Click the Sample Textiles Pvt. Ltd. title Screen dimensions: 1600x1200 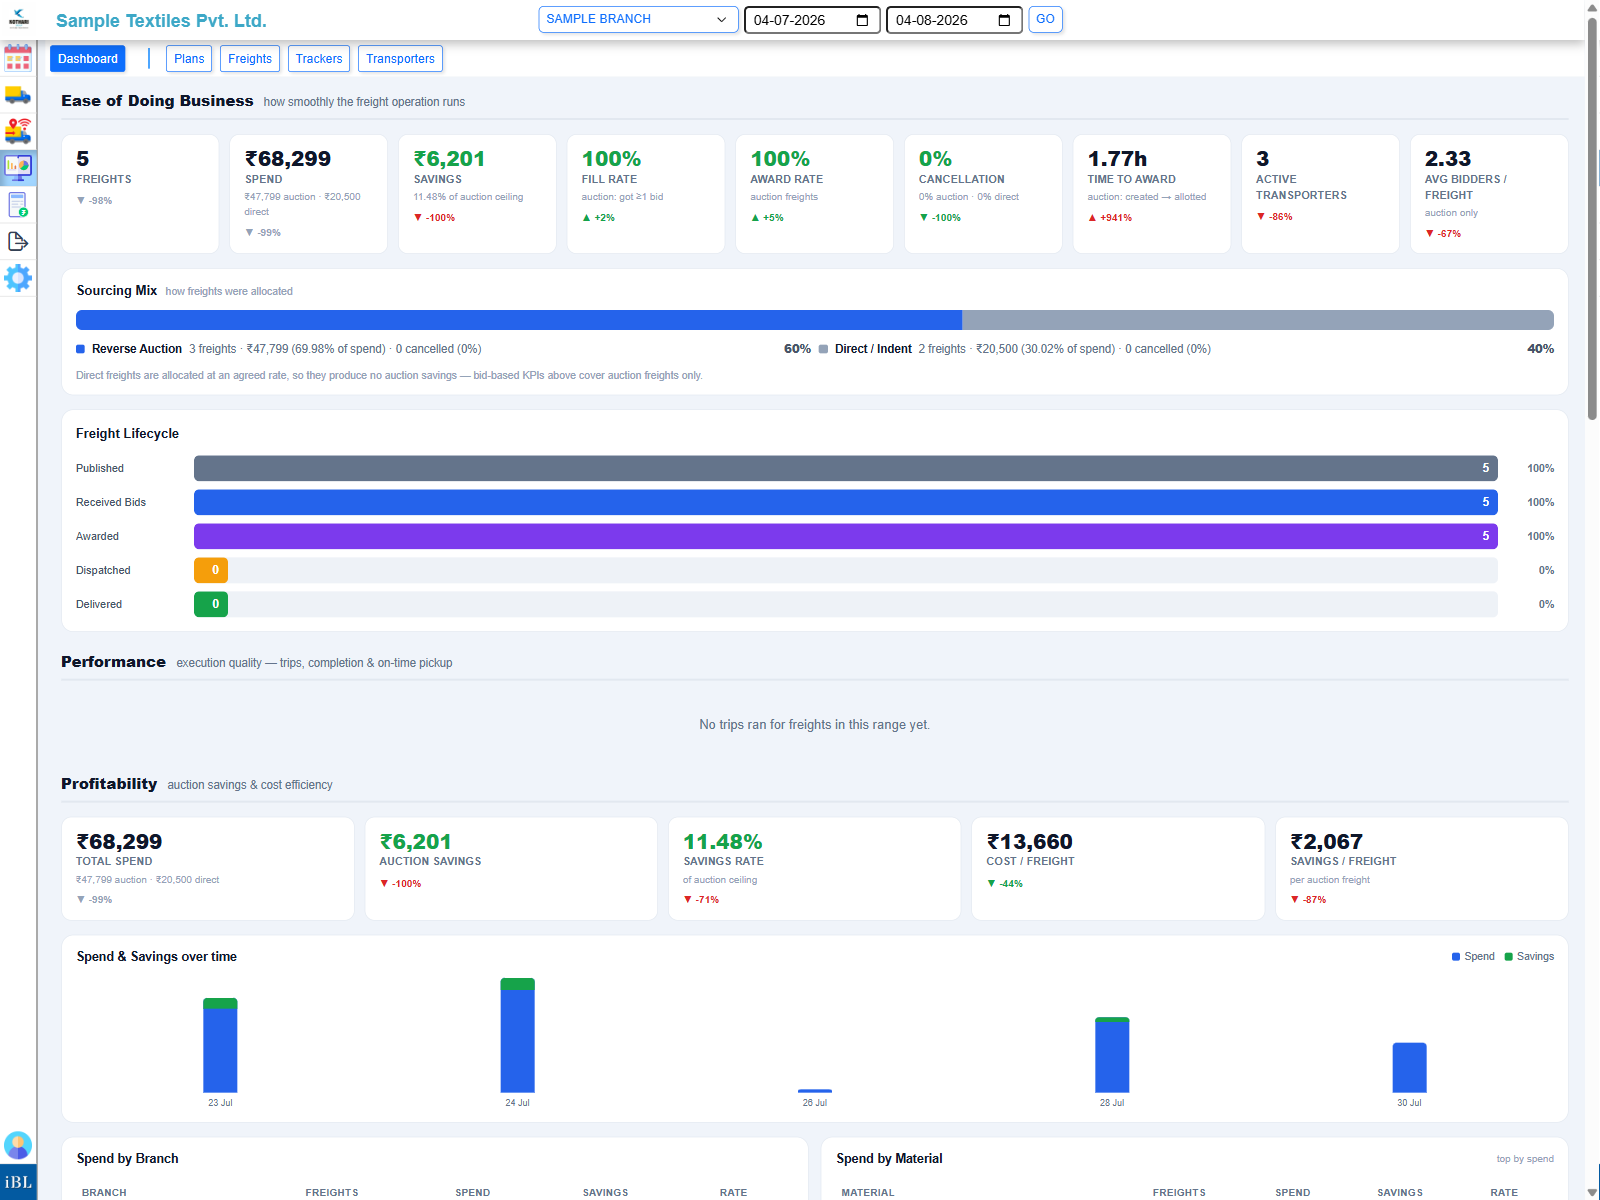(x=161, y=21)
